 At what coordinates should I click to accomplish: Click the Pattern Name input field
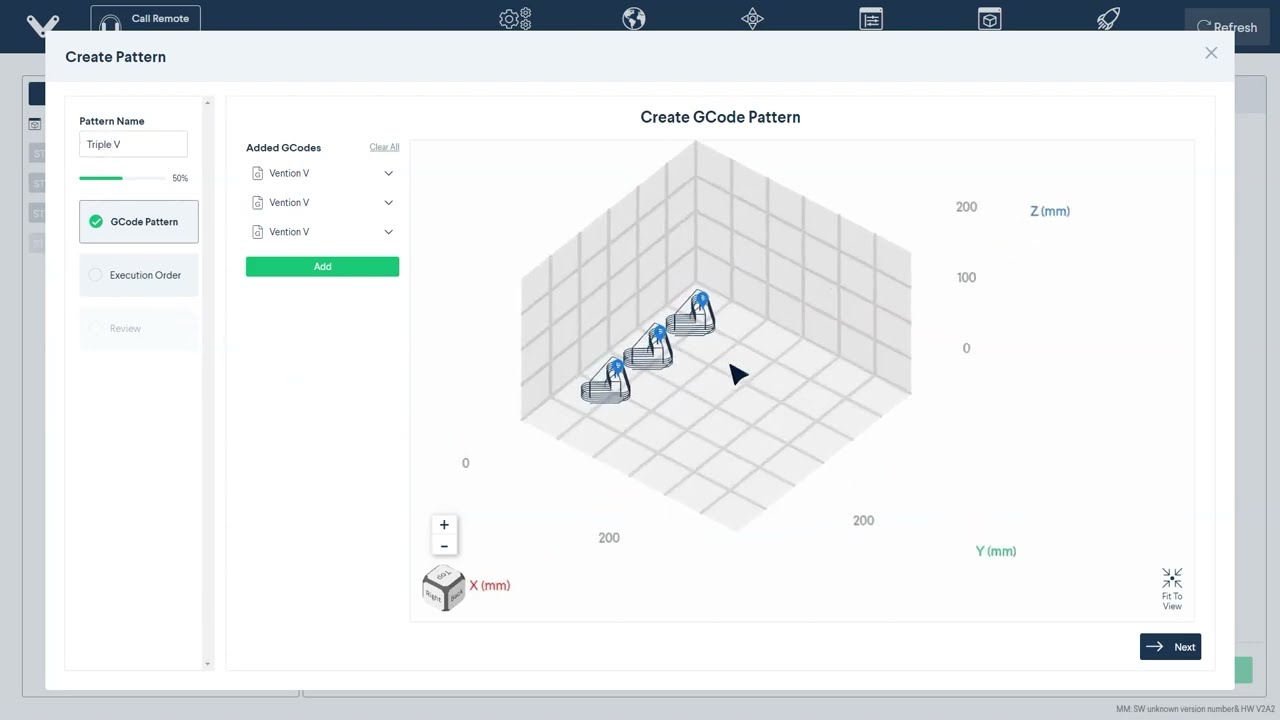[133, 144]
